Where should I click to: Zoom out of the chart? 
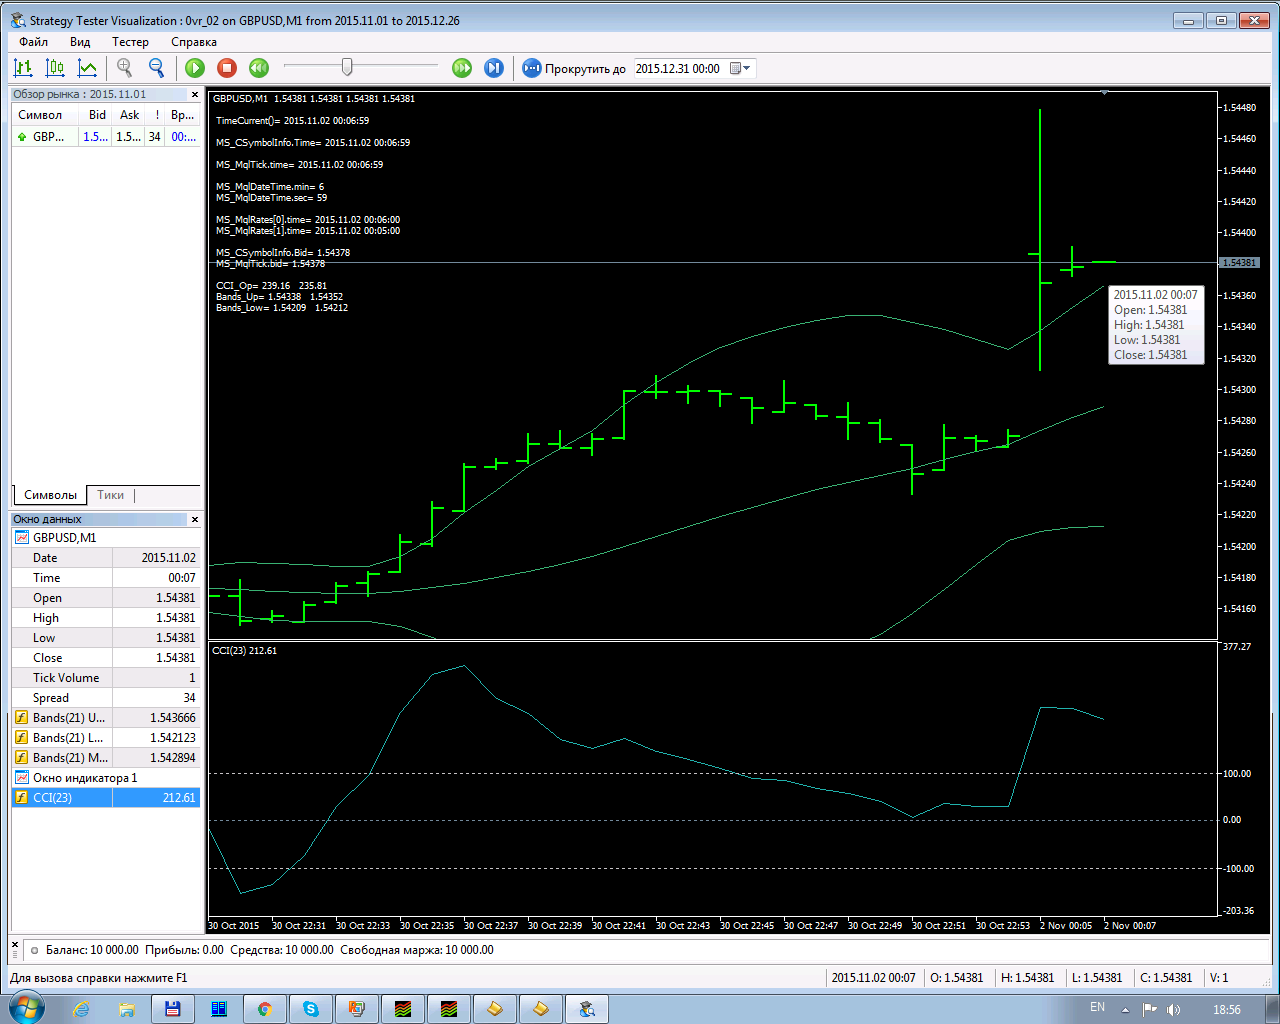pos(157,68)
